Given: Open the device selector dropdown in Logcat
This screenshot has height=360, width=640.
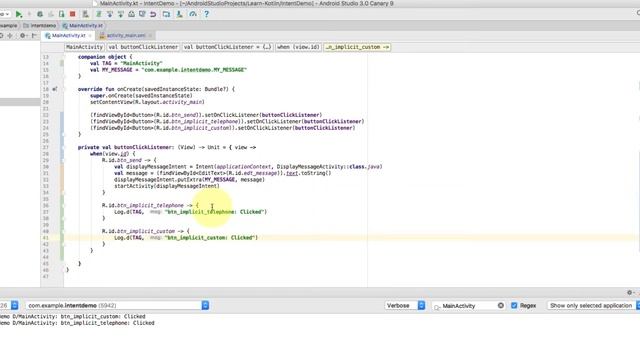Looking at the screenshot, I should (x=9, y=305).
